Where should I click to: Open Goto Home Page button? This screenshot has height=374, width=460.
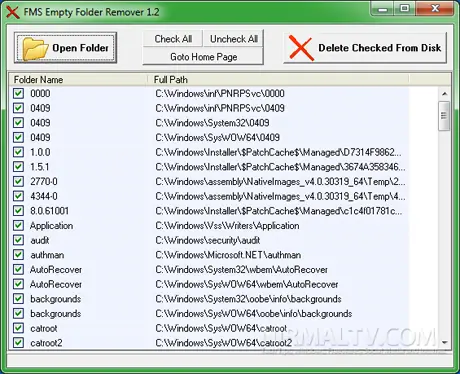click(203, 57)
